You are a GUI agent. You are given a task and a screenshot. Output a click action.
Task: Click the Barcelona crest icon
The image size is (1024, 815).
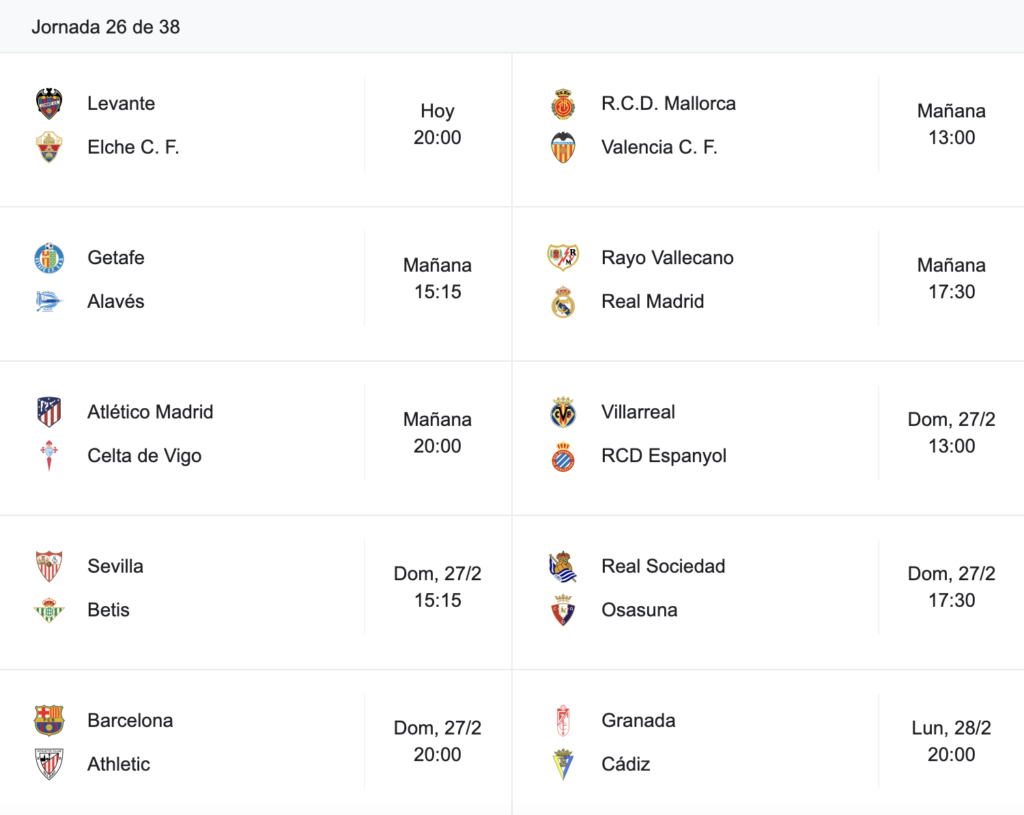49,720
